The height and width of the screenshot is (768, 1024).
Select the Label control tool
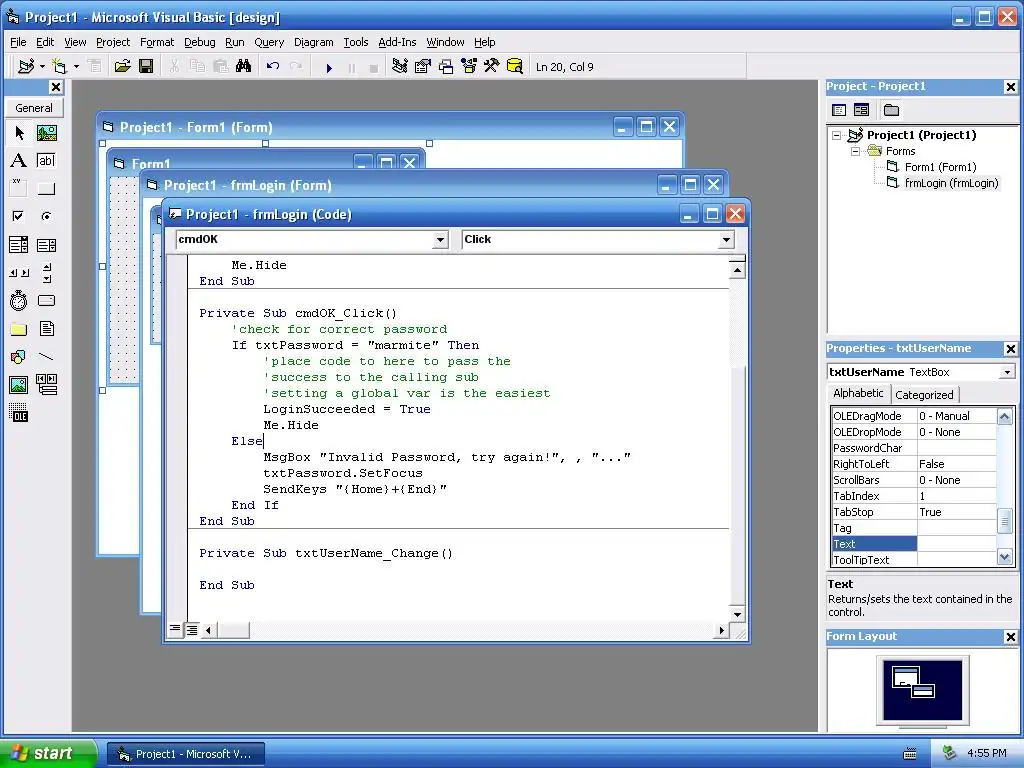point(19,161)
